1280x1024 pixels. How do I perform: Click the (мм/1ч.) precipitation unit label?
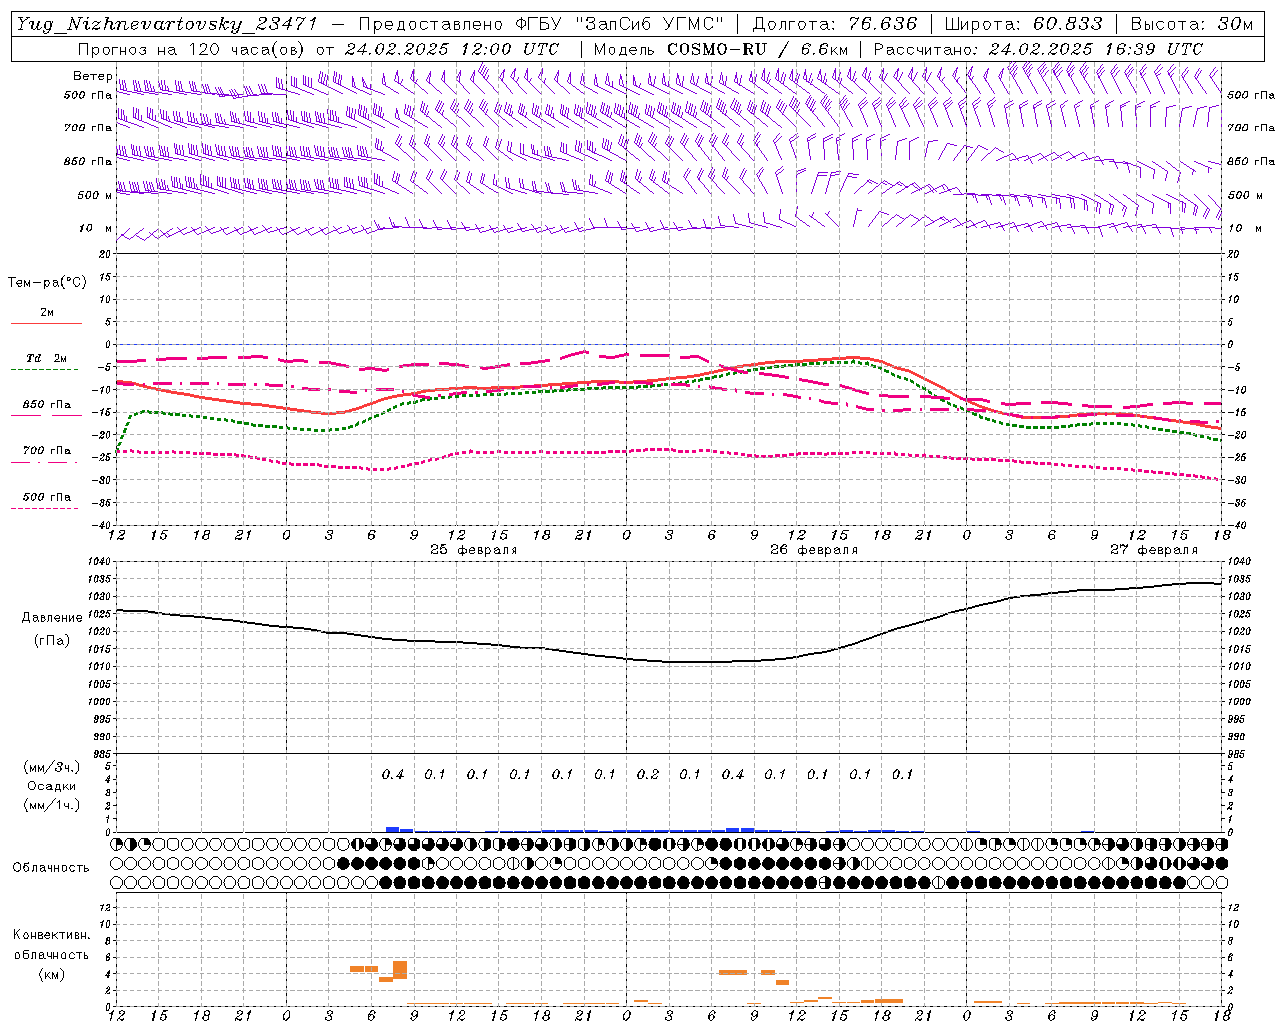(x=52, y=805)
